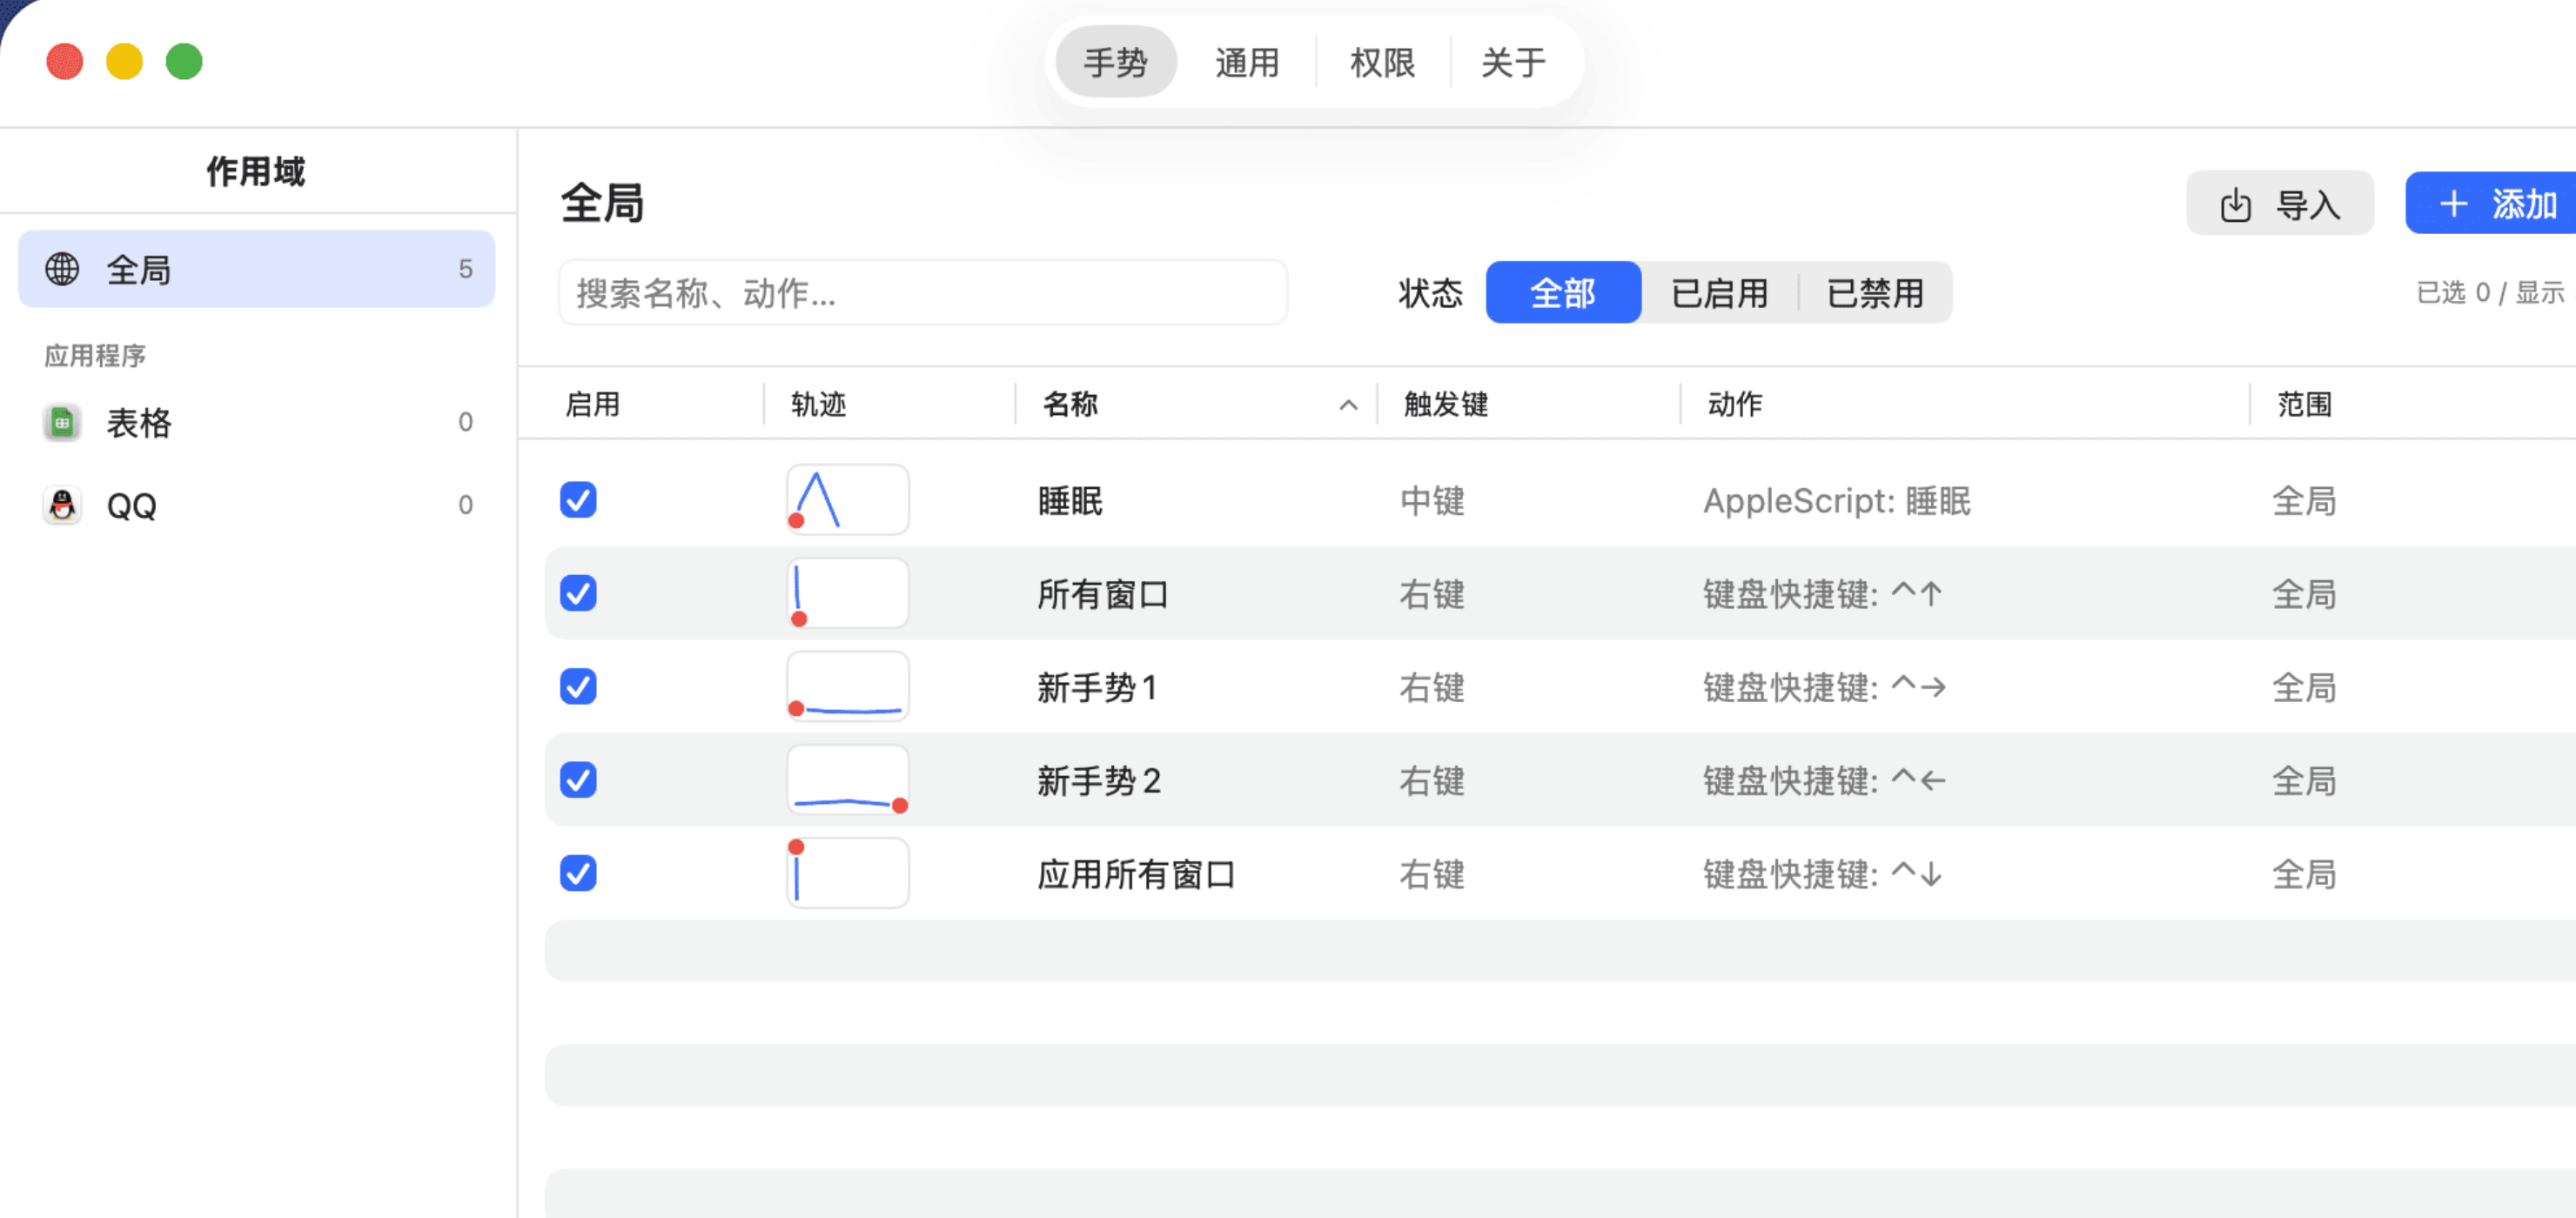Disable the 所有窗口 gesture checkbox

pyautogui.click(x=578, y=593)
